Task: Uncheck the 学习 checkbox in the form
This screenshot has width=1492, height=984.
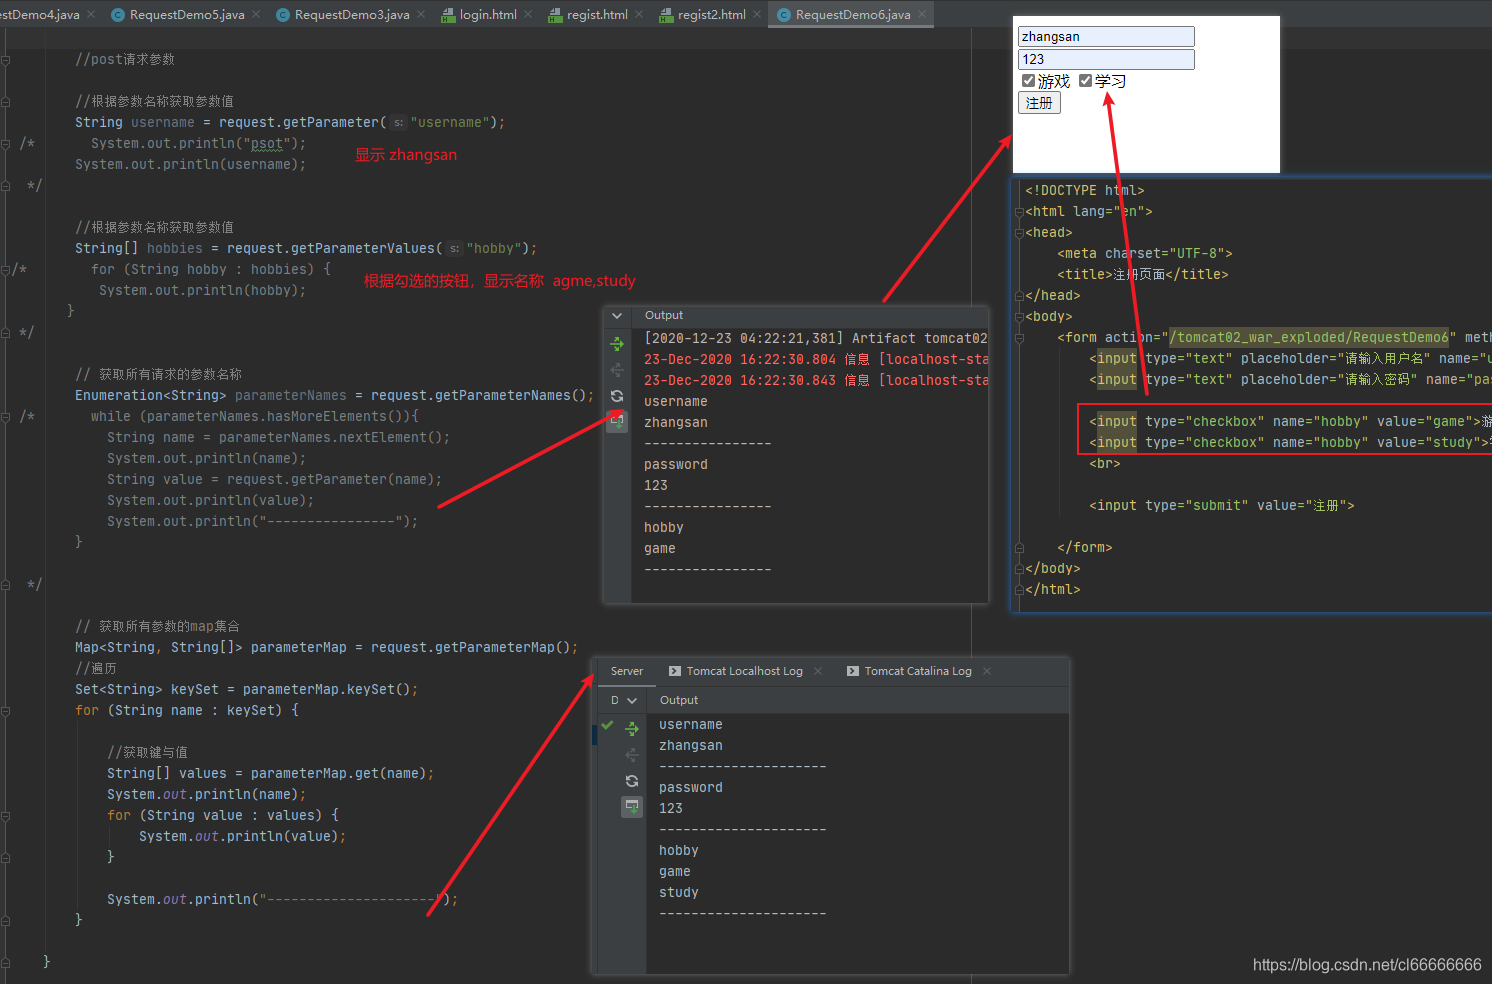Action: [1086, 81]
